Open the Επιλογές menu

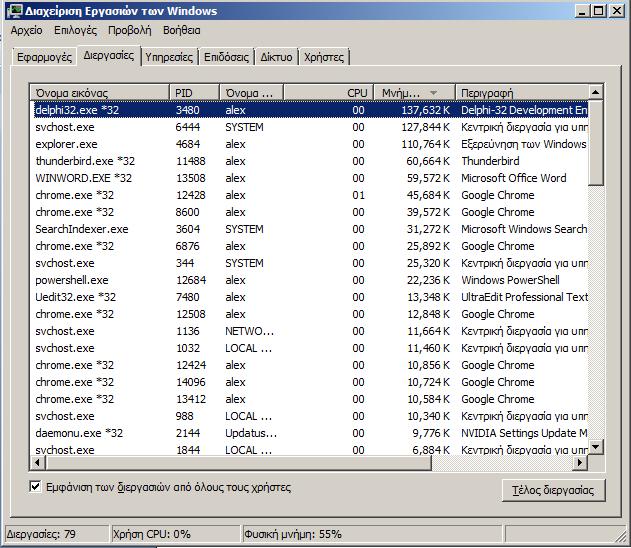click(76, 31)
